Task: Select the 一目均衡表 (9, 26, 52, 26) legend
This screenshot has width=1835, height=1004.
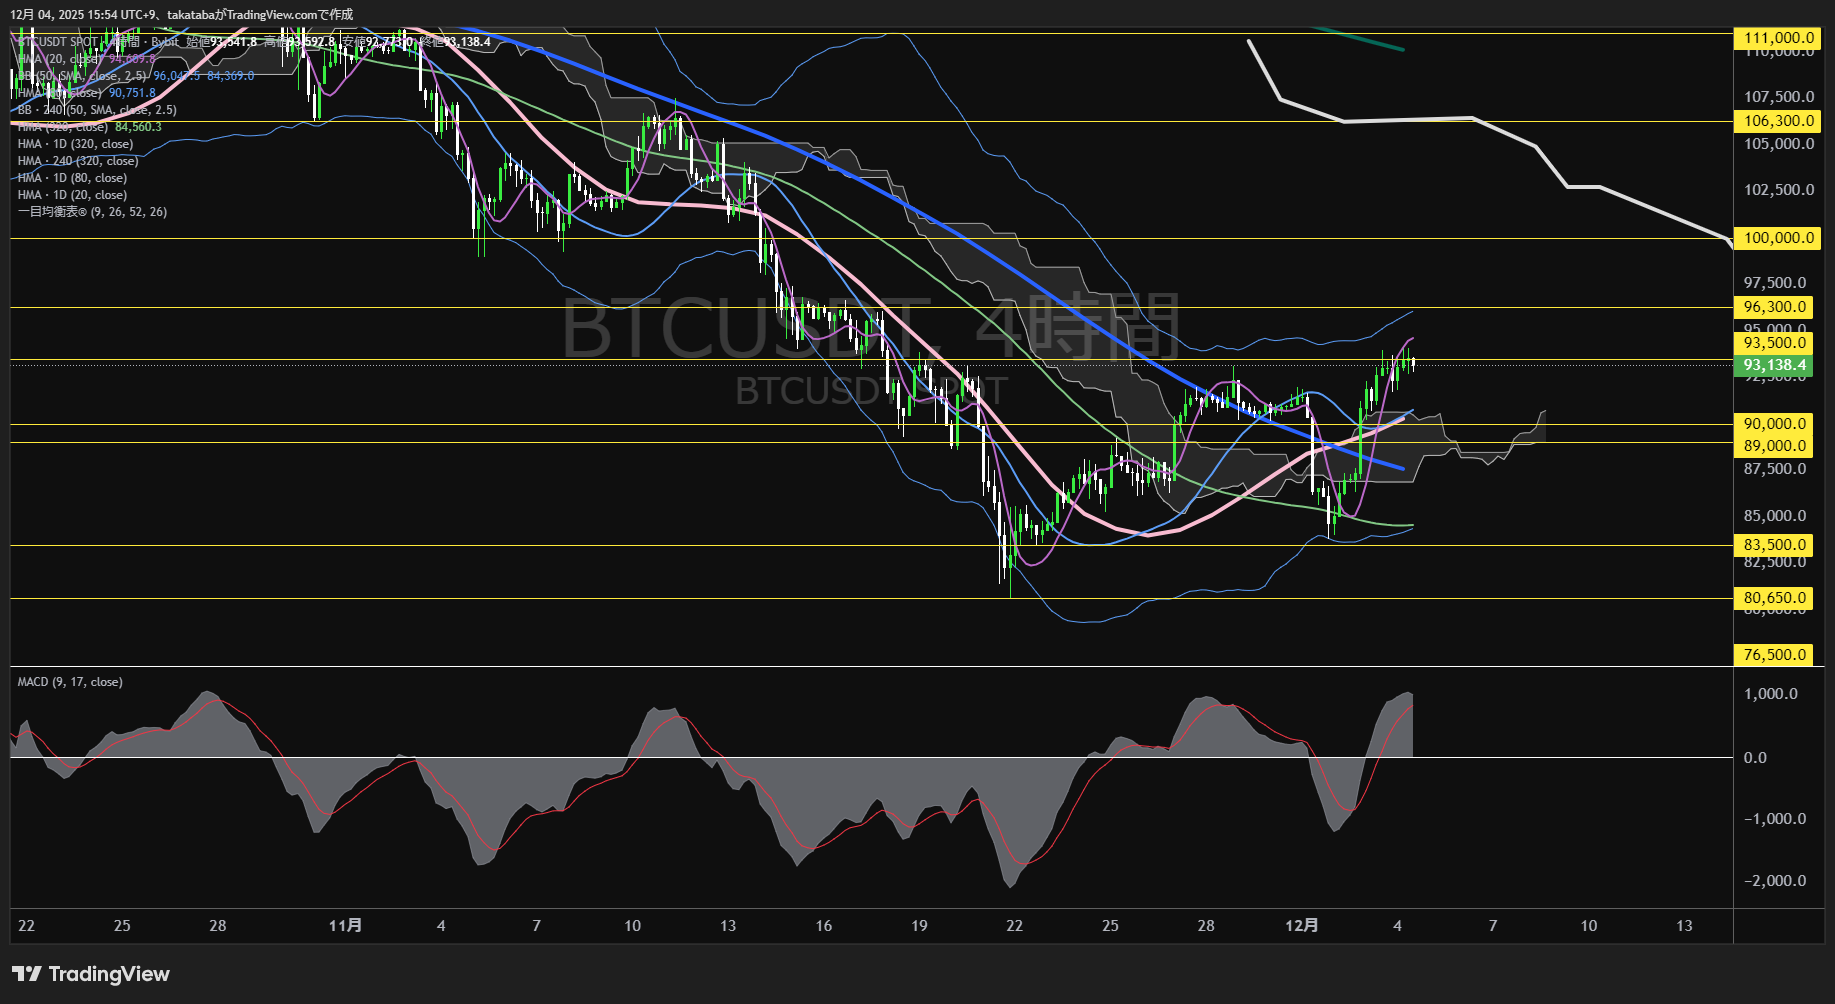Action: tap(90, 211)
